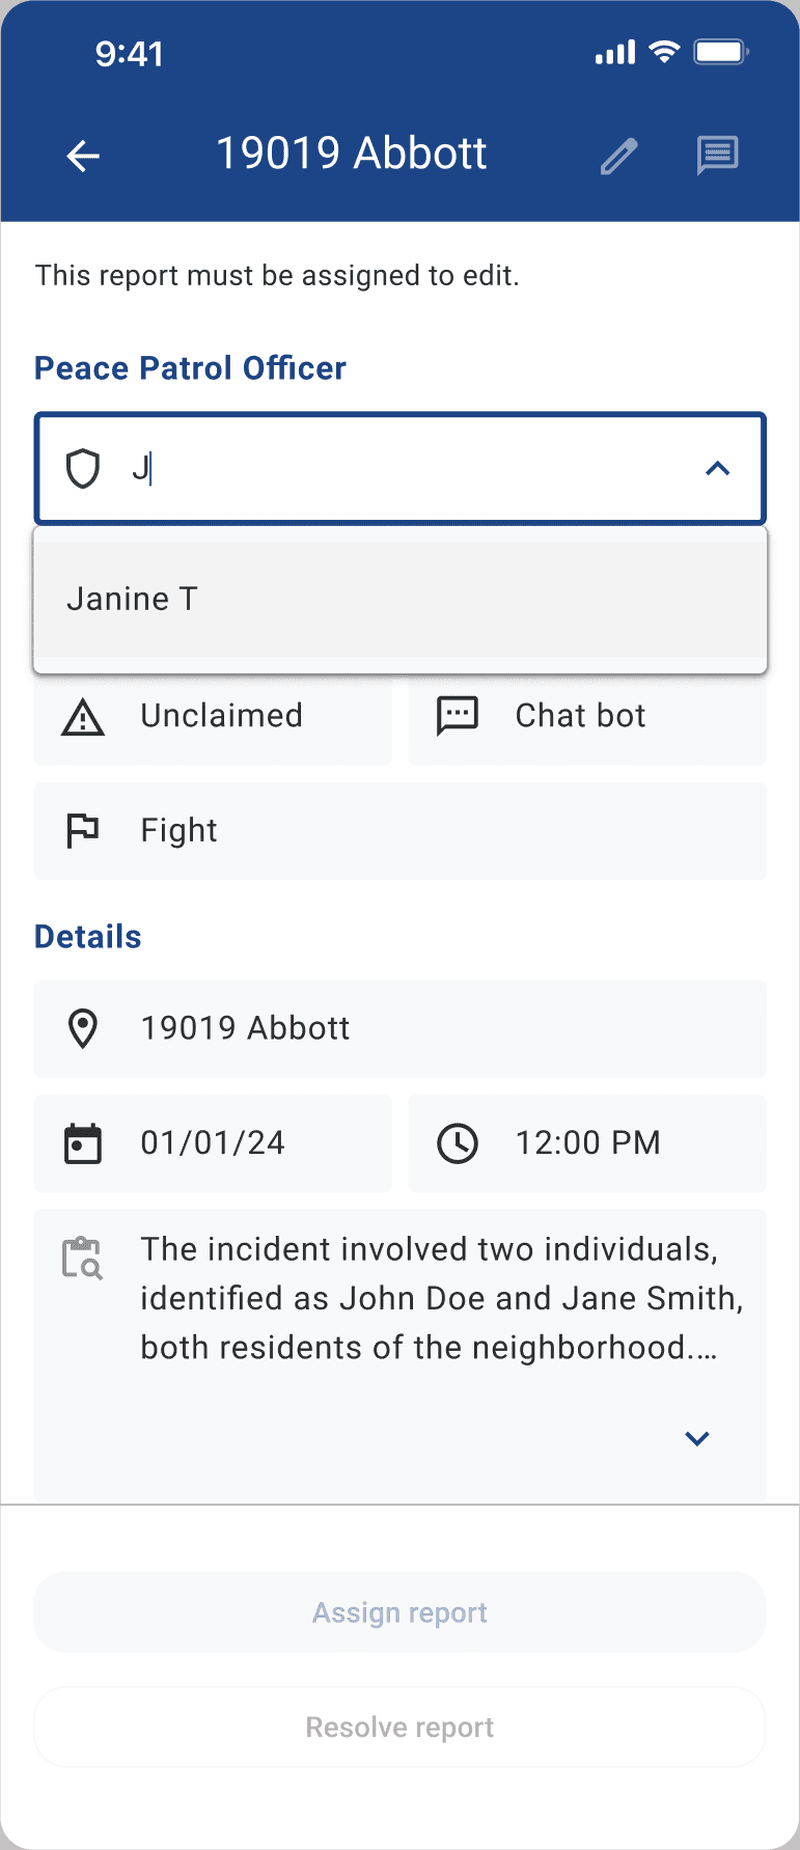The image size is (800, 1850).
Task: Select the Unclaimed status field
Action: 213,716
